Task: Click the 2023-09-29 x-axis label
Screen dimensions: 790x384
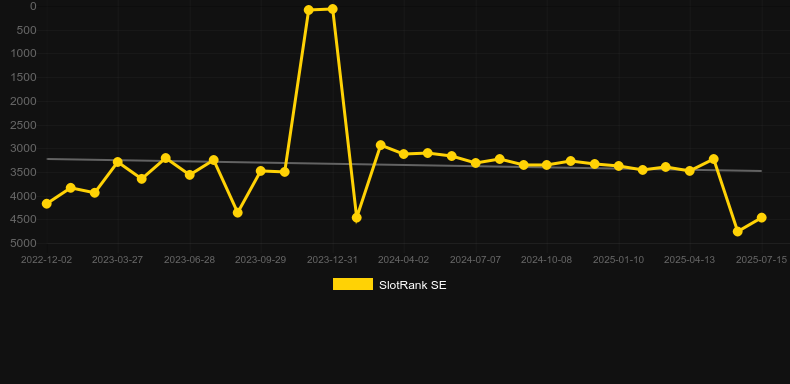Action: pyautogui.click(x=260, y=260)
